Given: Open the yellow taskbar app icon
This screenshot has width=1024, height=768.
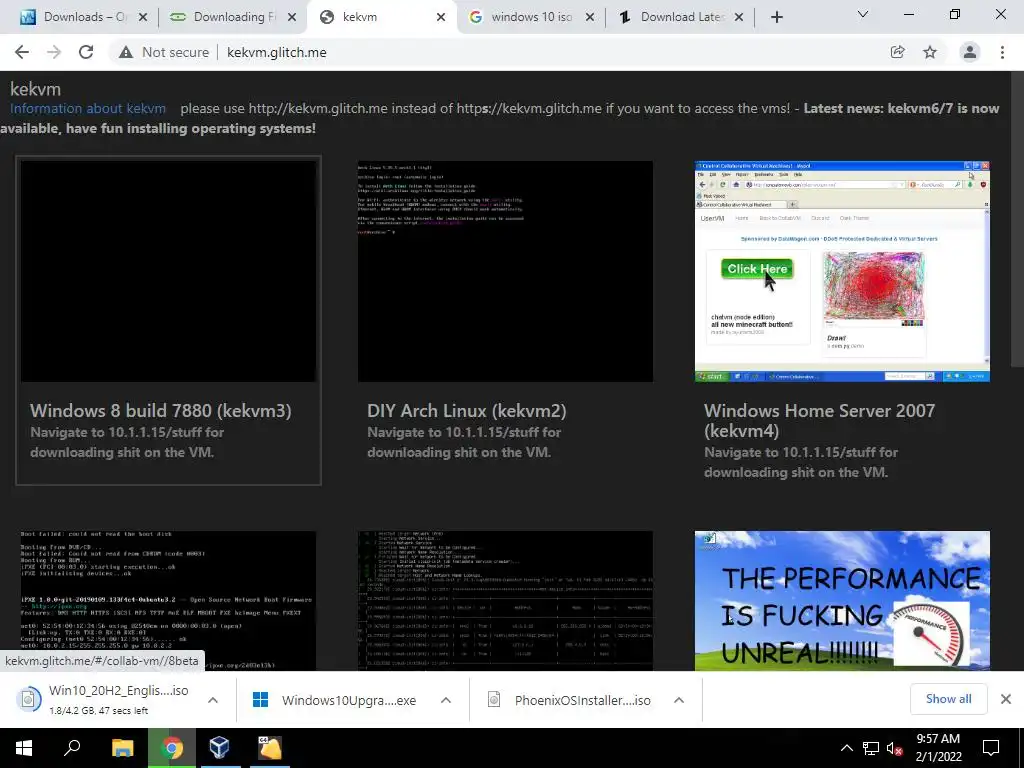Looking at the screenshot, I should click(x=270, y=748).
